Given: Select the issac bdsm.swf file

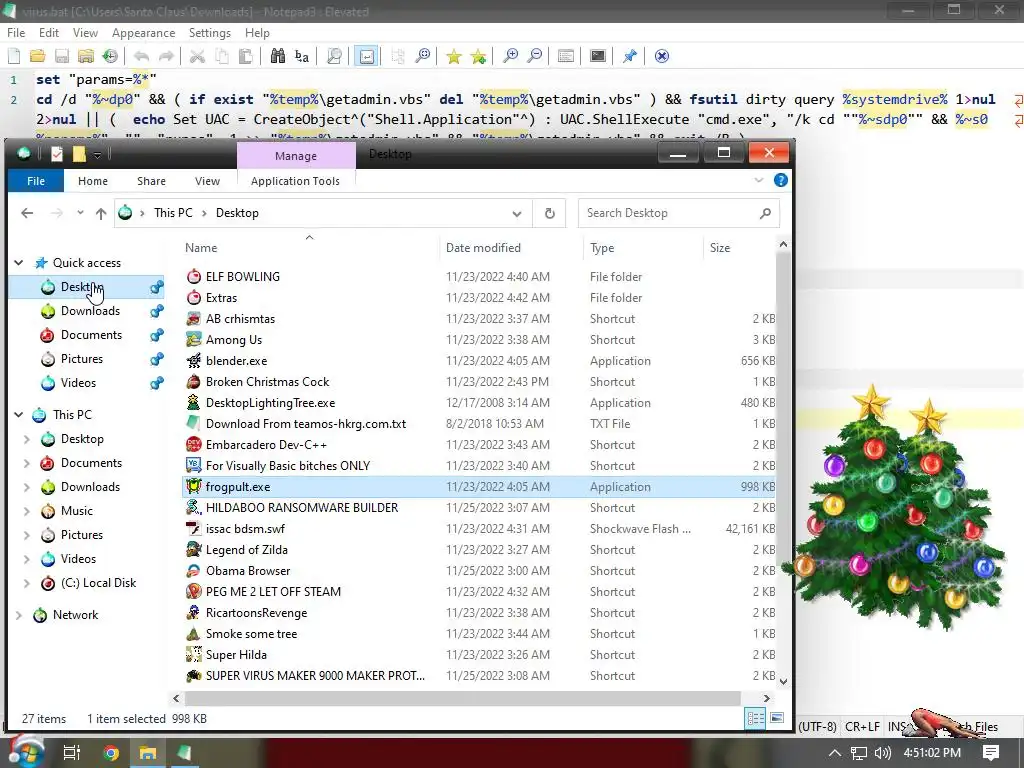Looking at the screenshot, I should 478,529.
